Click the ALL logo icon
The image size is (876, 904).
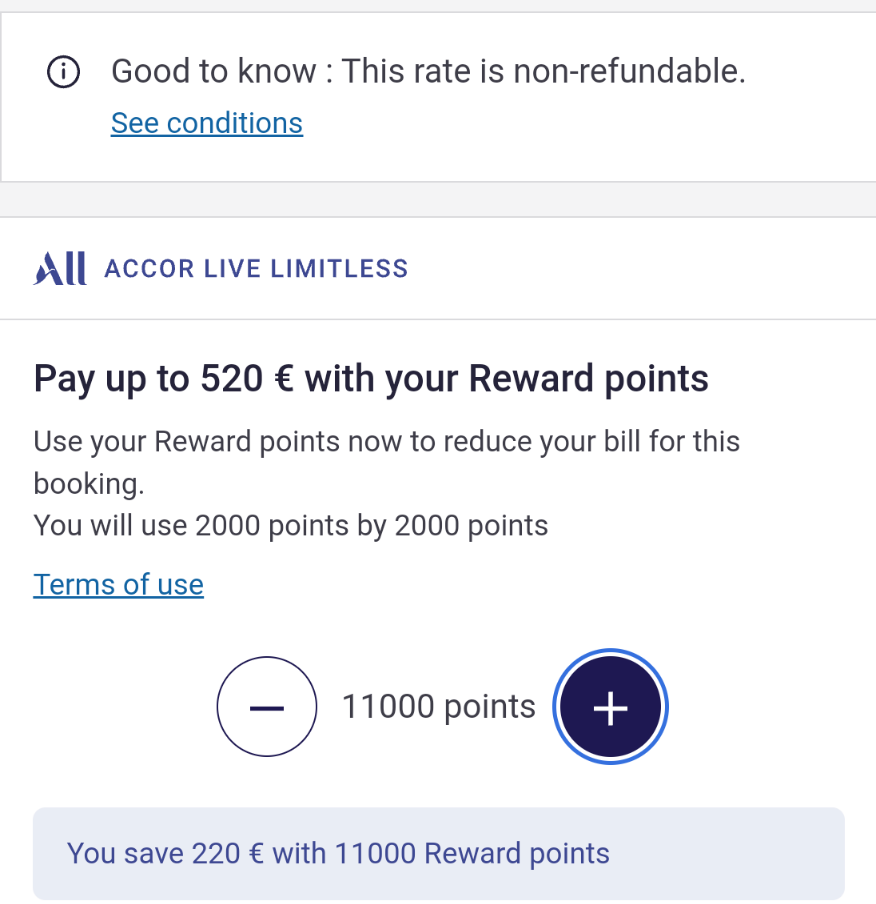coord(60,268)
